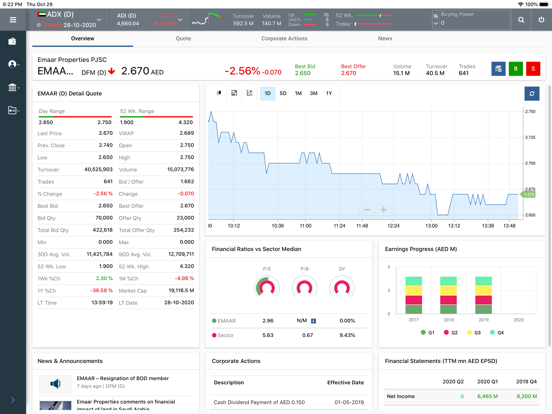Click the chart save/export icon

point(234,93)
